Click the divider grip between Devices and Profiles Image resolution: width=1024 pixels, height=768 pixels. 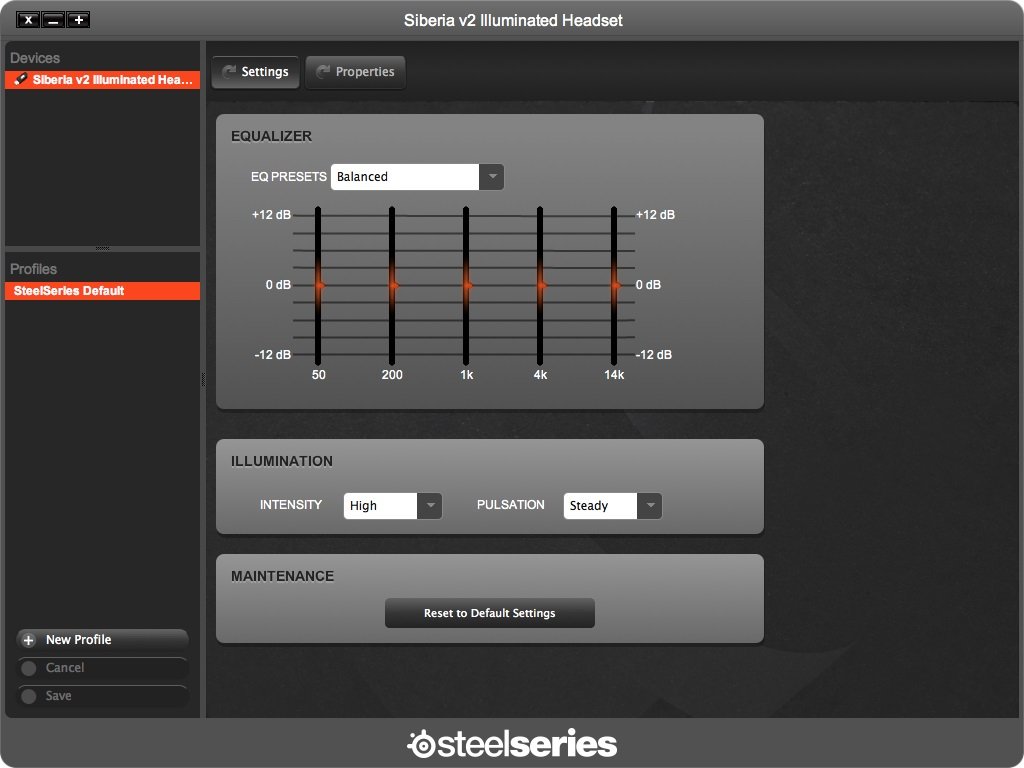point(102,248)
